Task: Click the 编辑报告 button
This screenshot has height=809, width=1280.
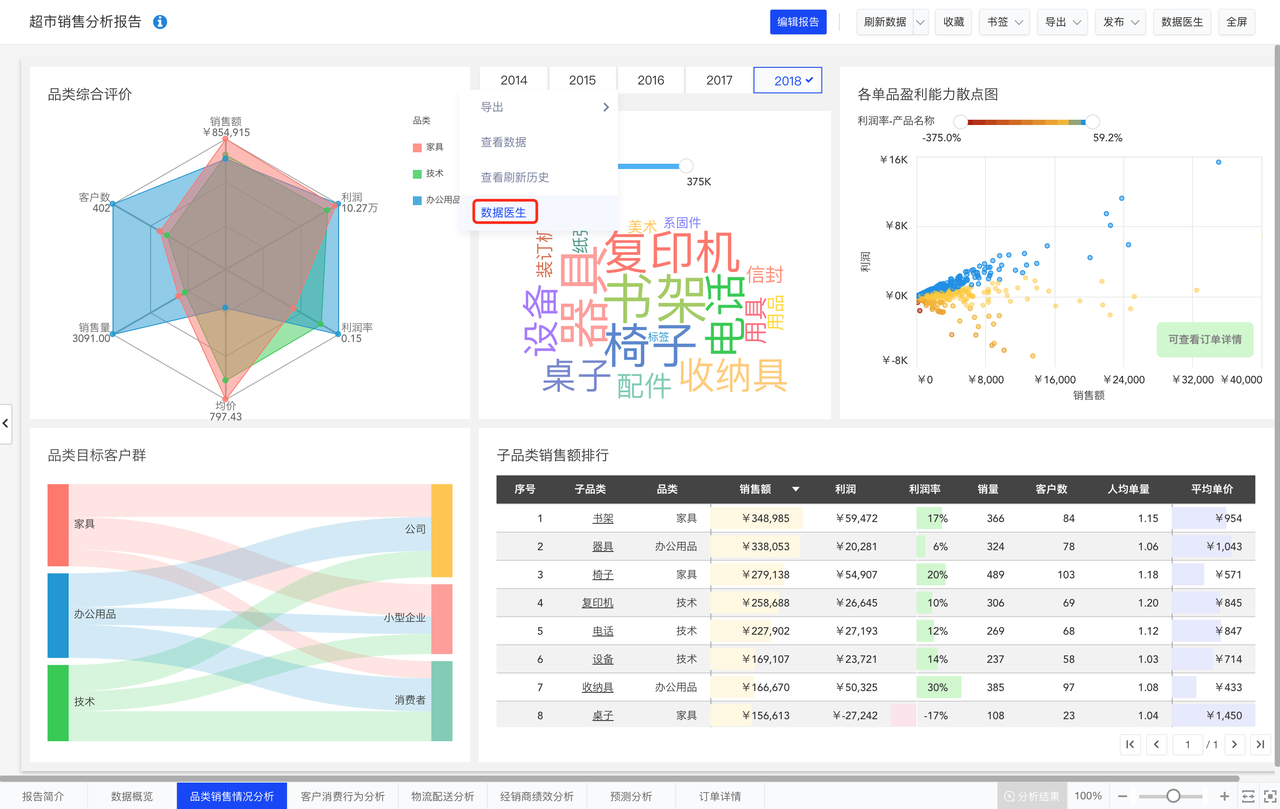Action: click(x=798, y=22)
